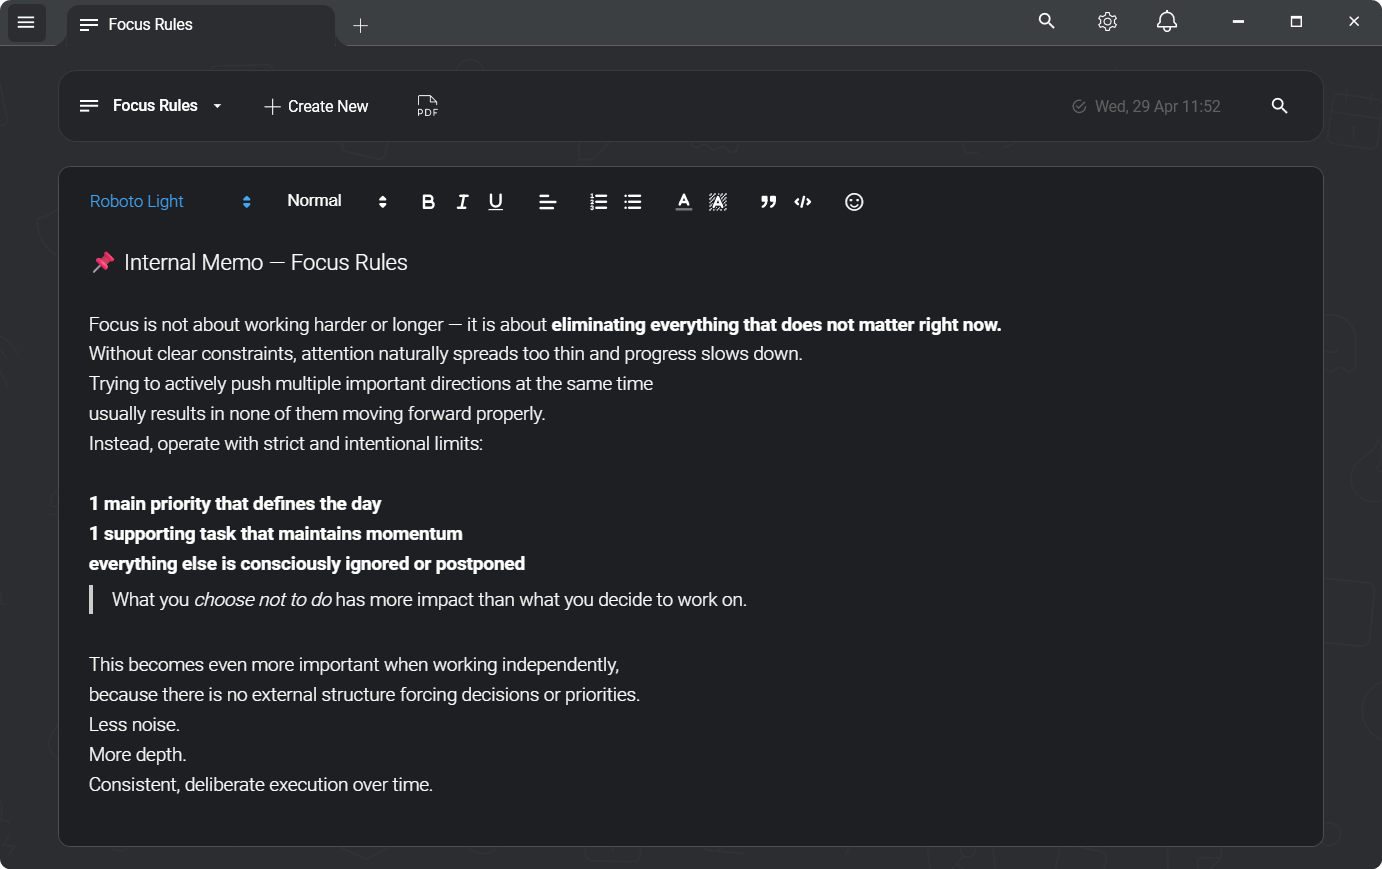Image resolution: width=1382 pixels, height=869 pixels.
Task: Export the note as PDF
Action: (x=427, y=106)
